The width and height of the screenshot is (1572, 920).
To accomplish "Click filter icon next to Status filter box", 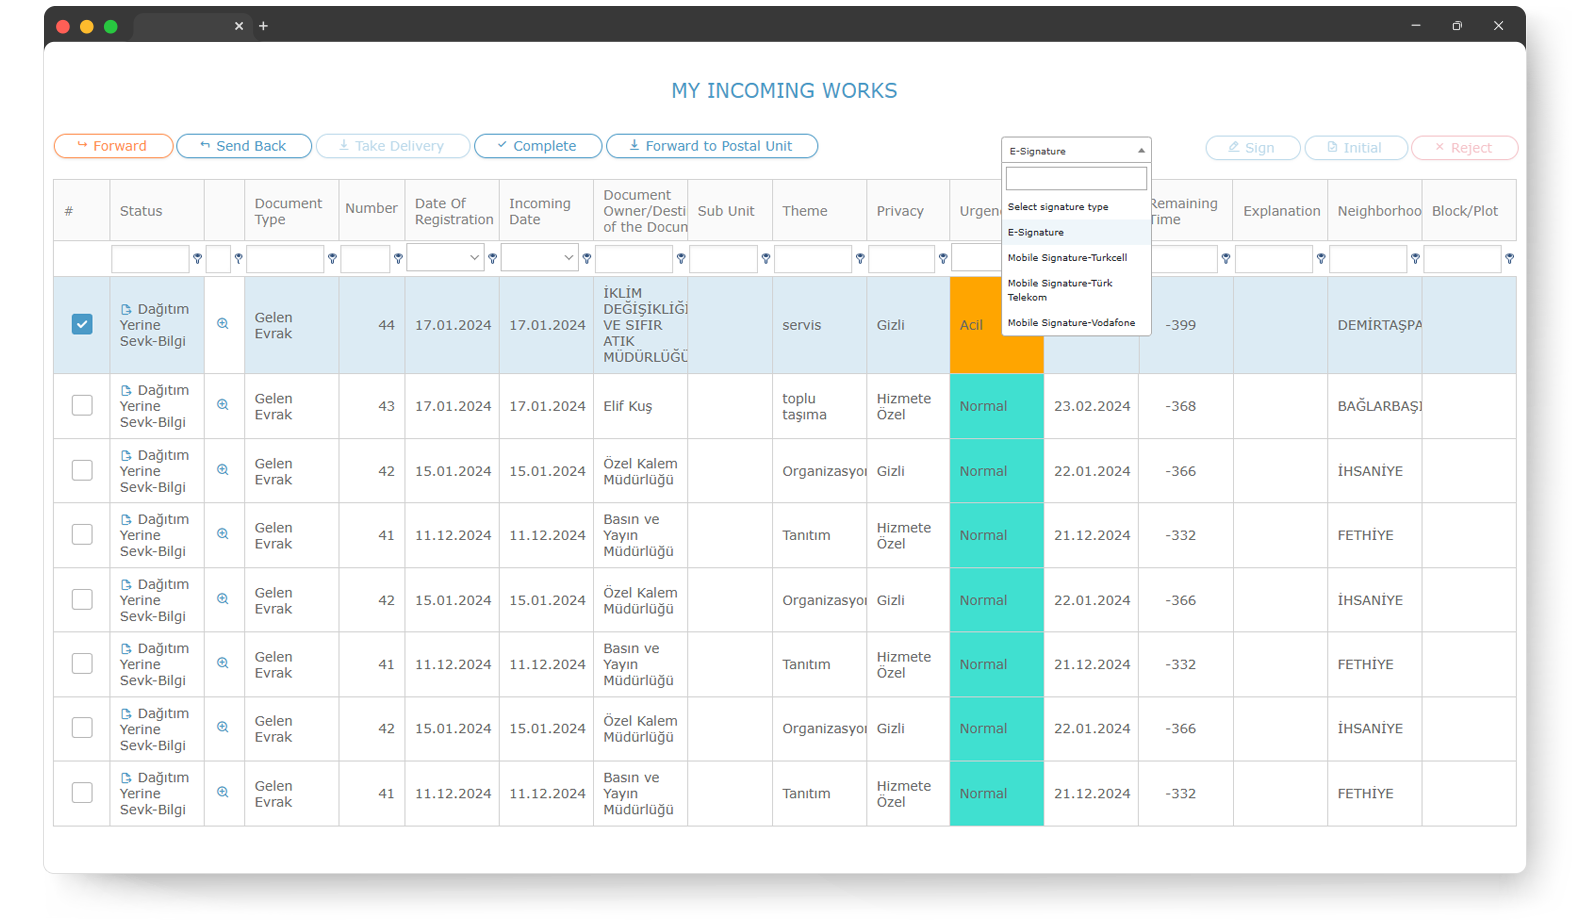I will point(197,259).
